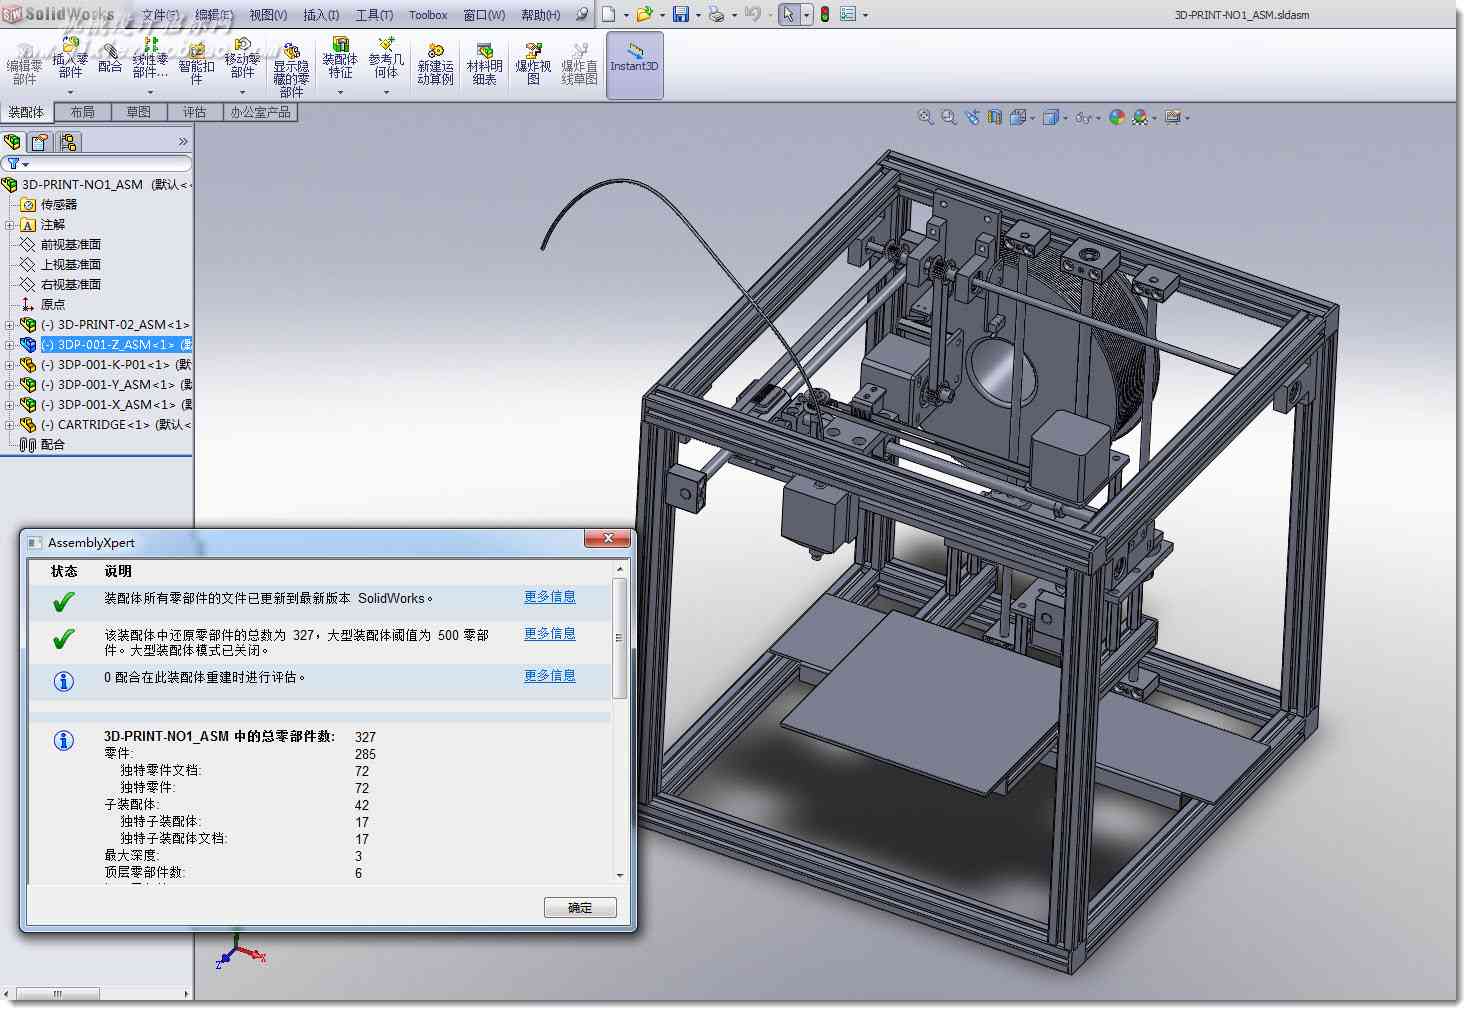Click the 插入零部件 (Insert Components) icon
The width and height of the screenshot is (1471, 1015).
click(70, 45)
